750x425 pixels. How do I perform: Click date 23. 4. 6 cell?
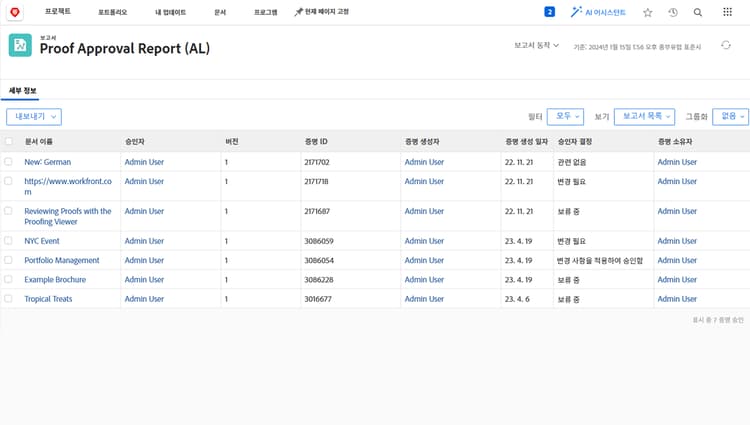pyautogui.click(x=517, y=299)
